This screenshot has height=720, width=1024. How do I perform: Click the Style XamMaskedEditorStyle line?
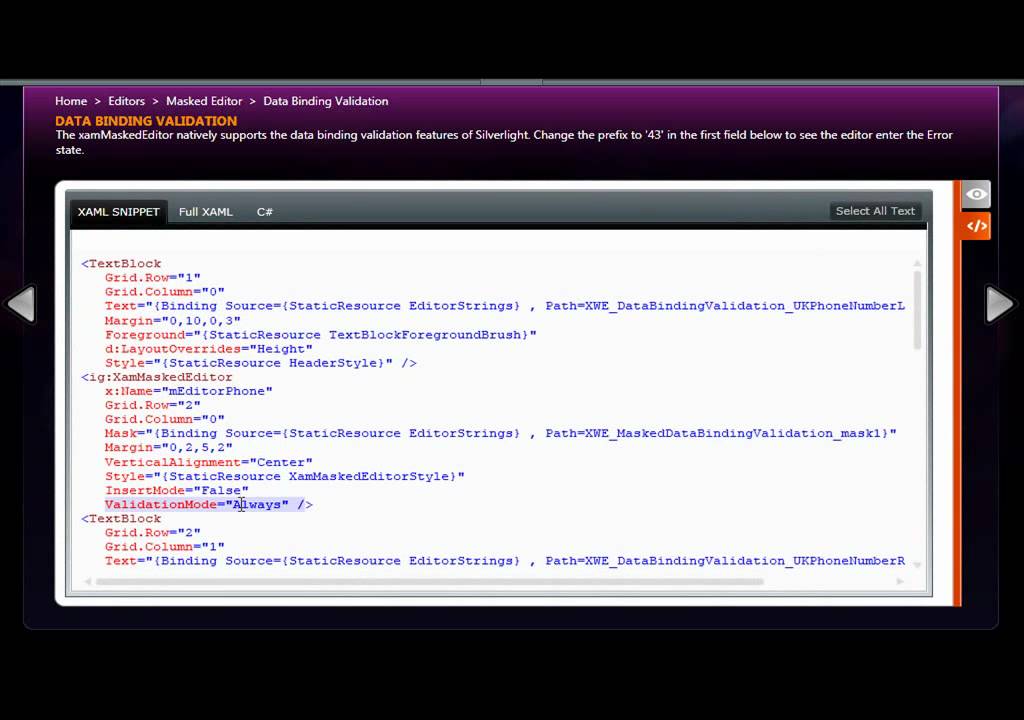tap(284, 476)
